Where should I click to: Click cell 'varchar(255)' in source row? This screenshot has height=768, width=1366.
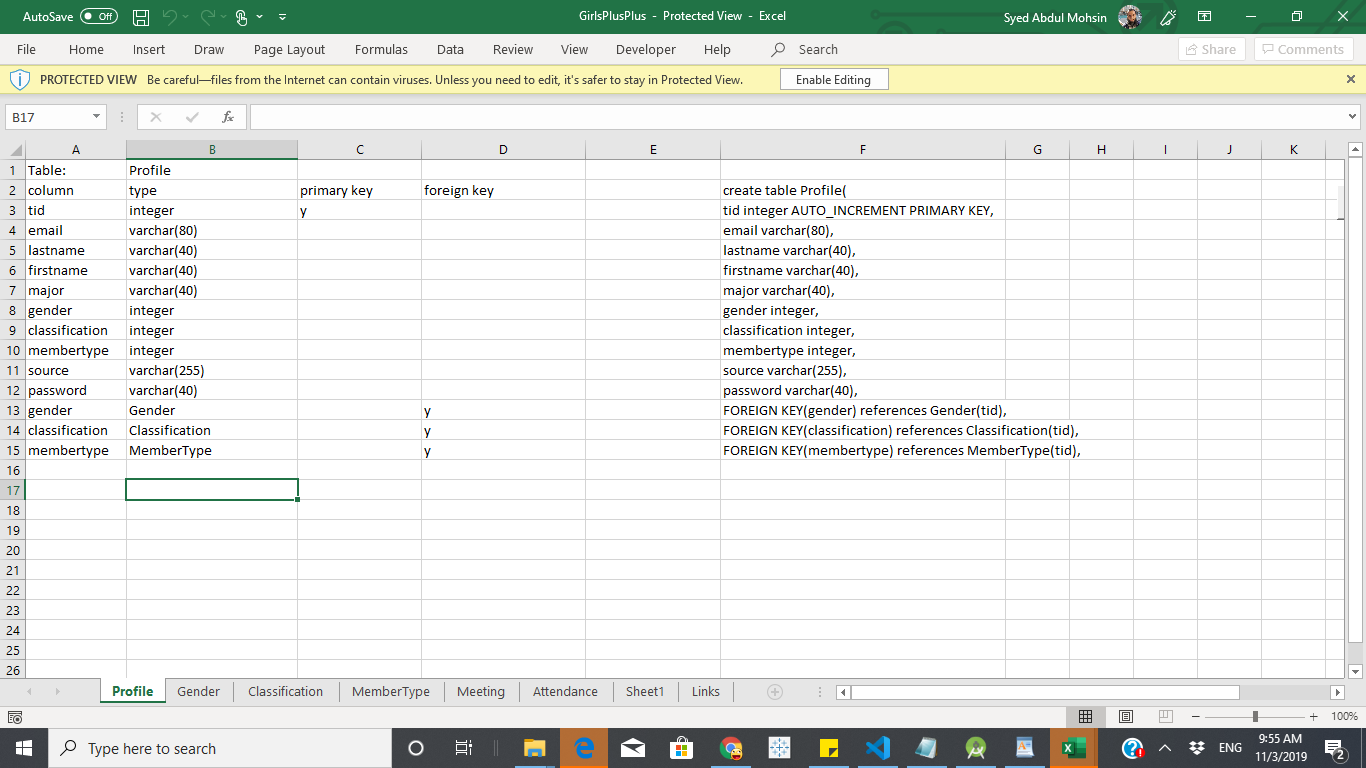point(211,370)
